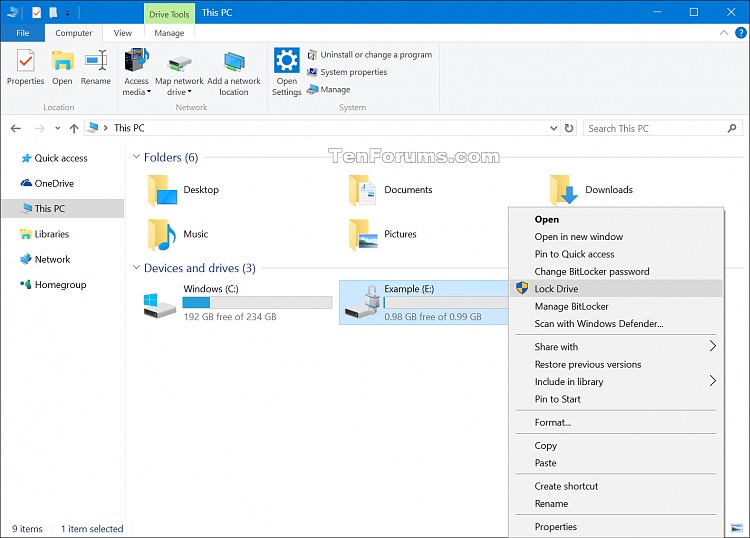Choose Format... in the context menu
The width and height of the screenshot is (750, 538).
click(617, 422)
